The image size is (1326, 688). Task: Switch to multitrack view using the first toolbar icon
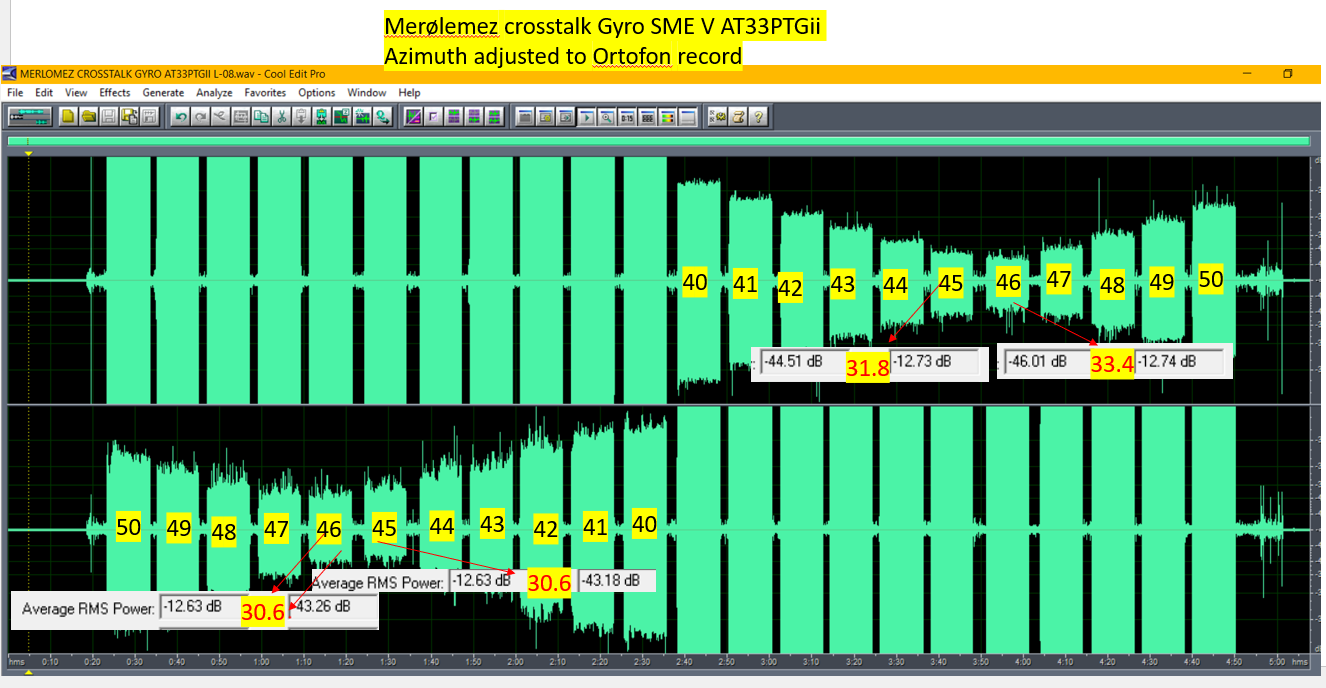coord(30,117)
